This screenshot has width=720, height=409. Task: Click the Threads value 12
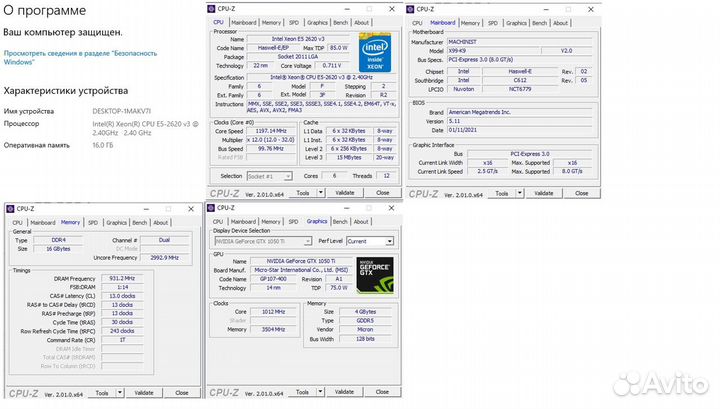pos(386,176)
